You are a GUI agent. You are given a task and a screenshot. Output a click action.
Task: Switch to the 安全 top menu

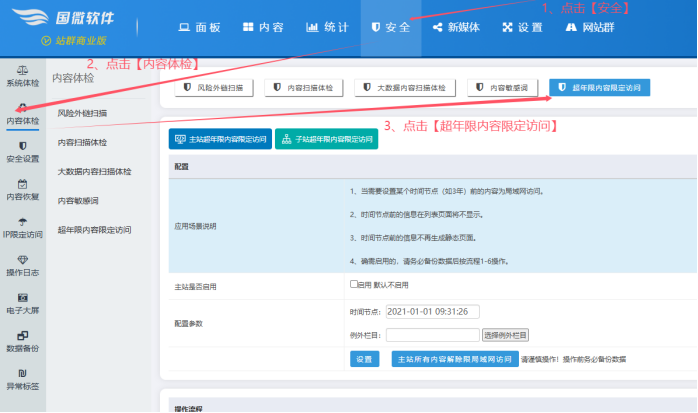[391, 27]
